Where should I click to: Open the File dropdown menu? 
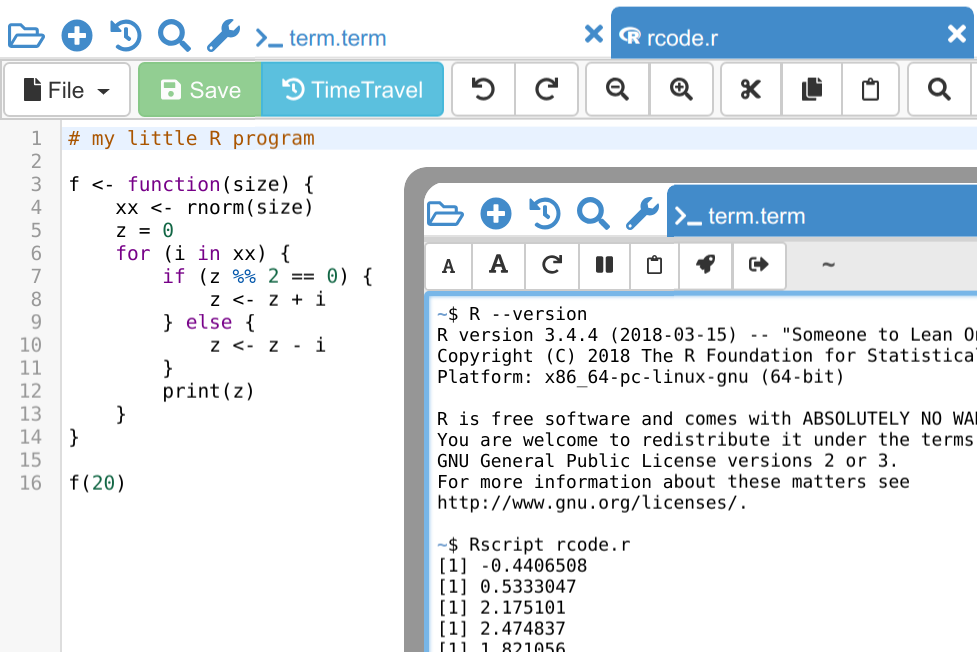(x=67, y=90)
